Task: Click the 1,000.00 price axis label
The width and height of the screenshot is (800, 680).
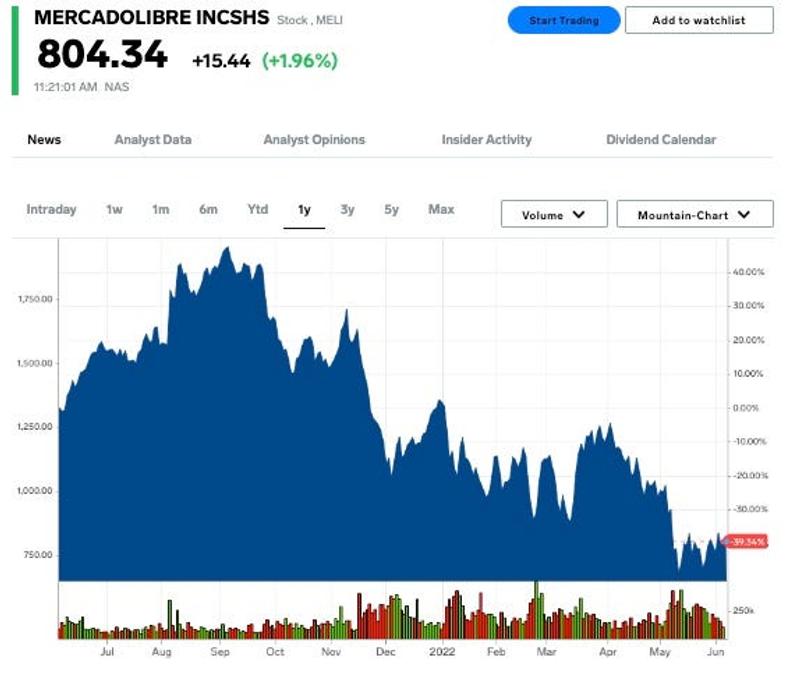Action: tap(35, 491)
